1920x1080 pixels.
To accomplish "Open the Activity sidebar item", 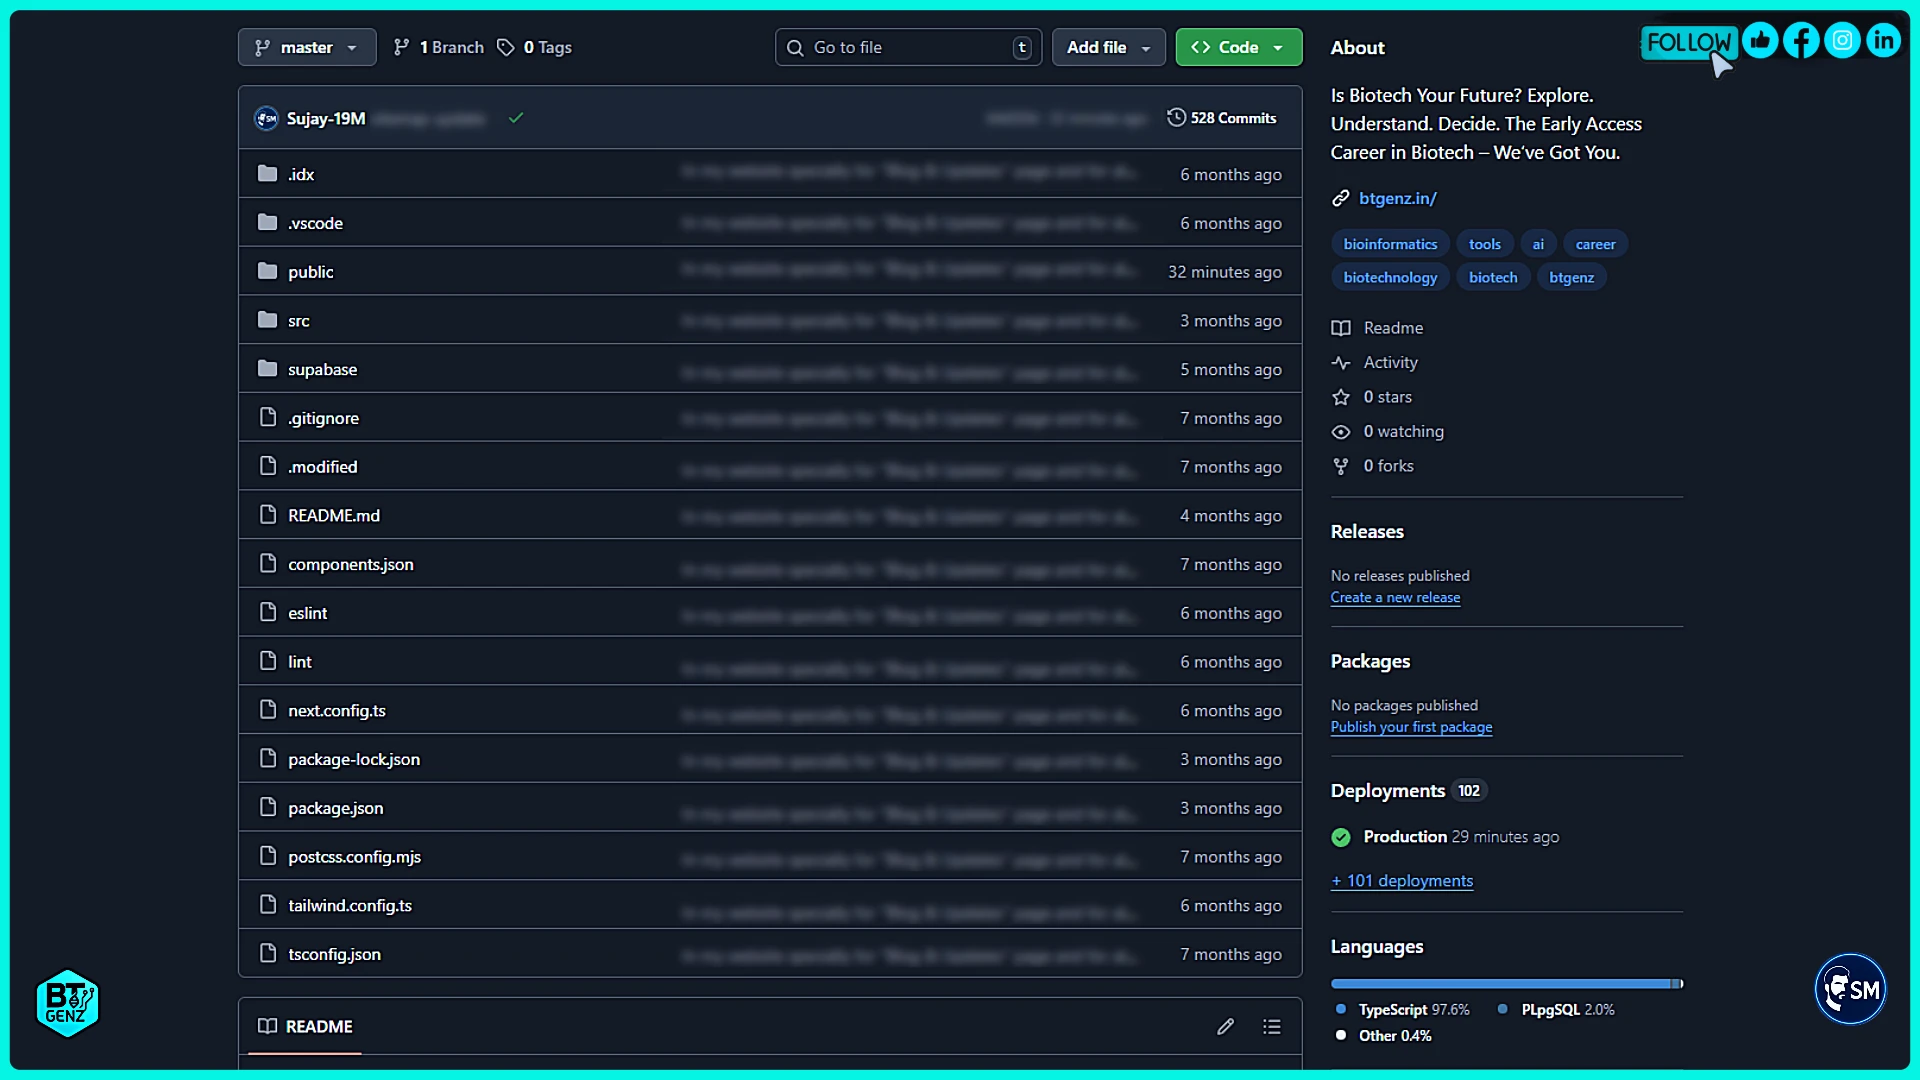I will 1390,363.
